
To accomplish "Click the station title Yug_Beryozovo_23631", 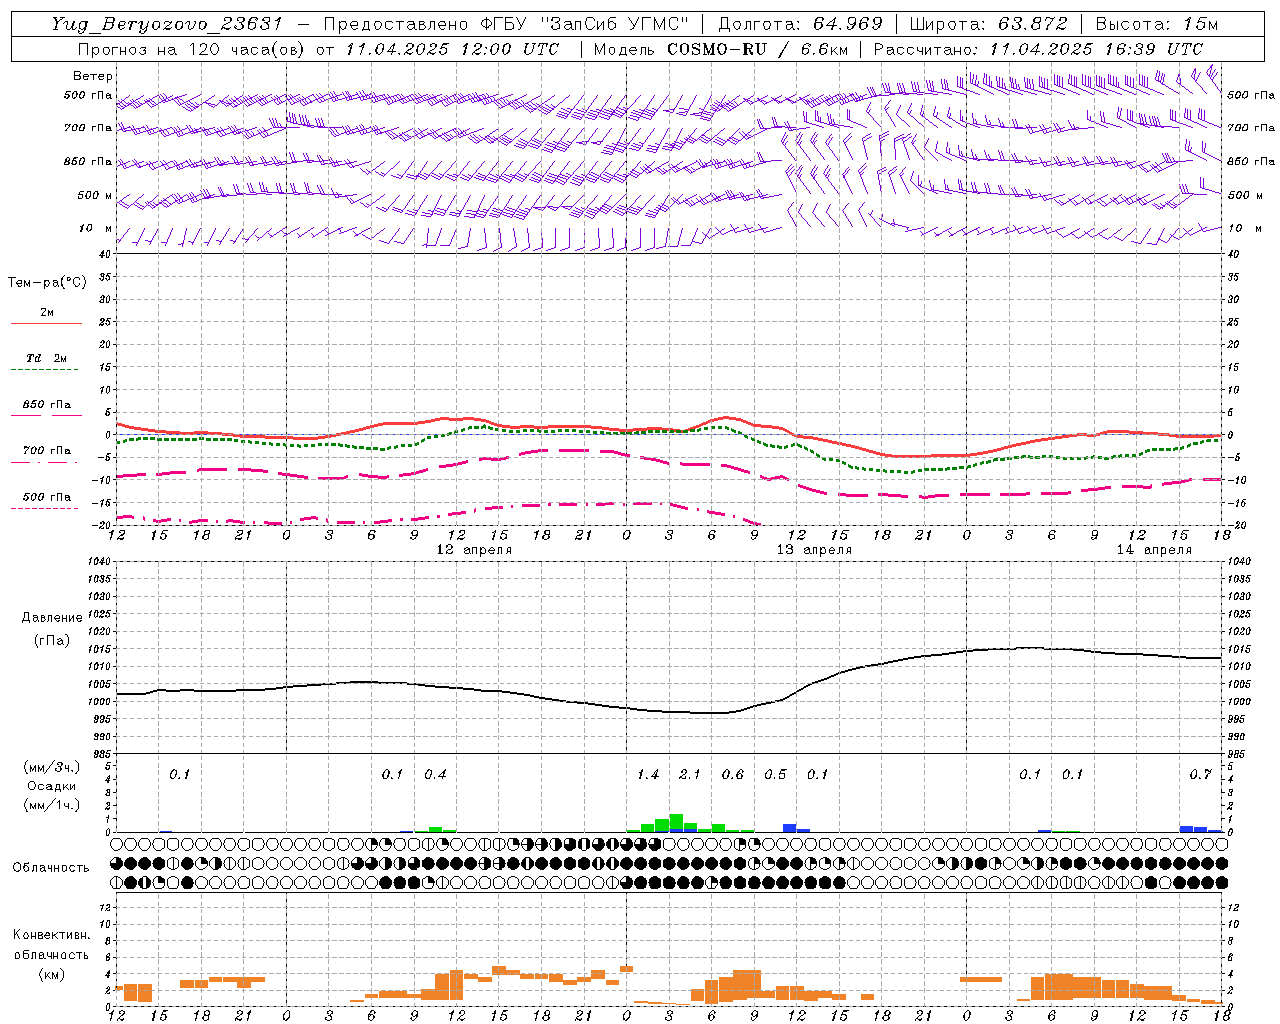I will pos(167,24).
